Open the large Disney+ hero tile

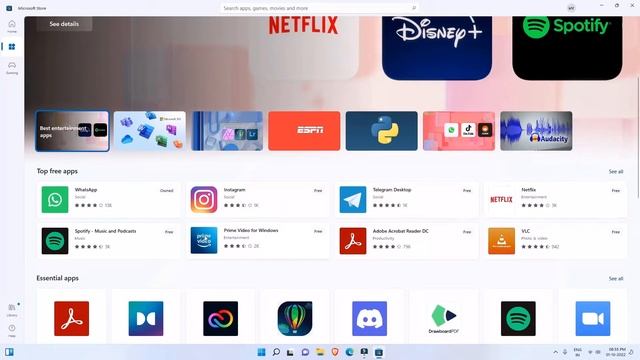[437, 48]
